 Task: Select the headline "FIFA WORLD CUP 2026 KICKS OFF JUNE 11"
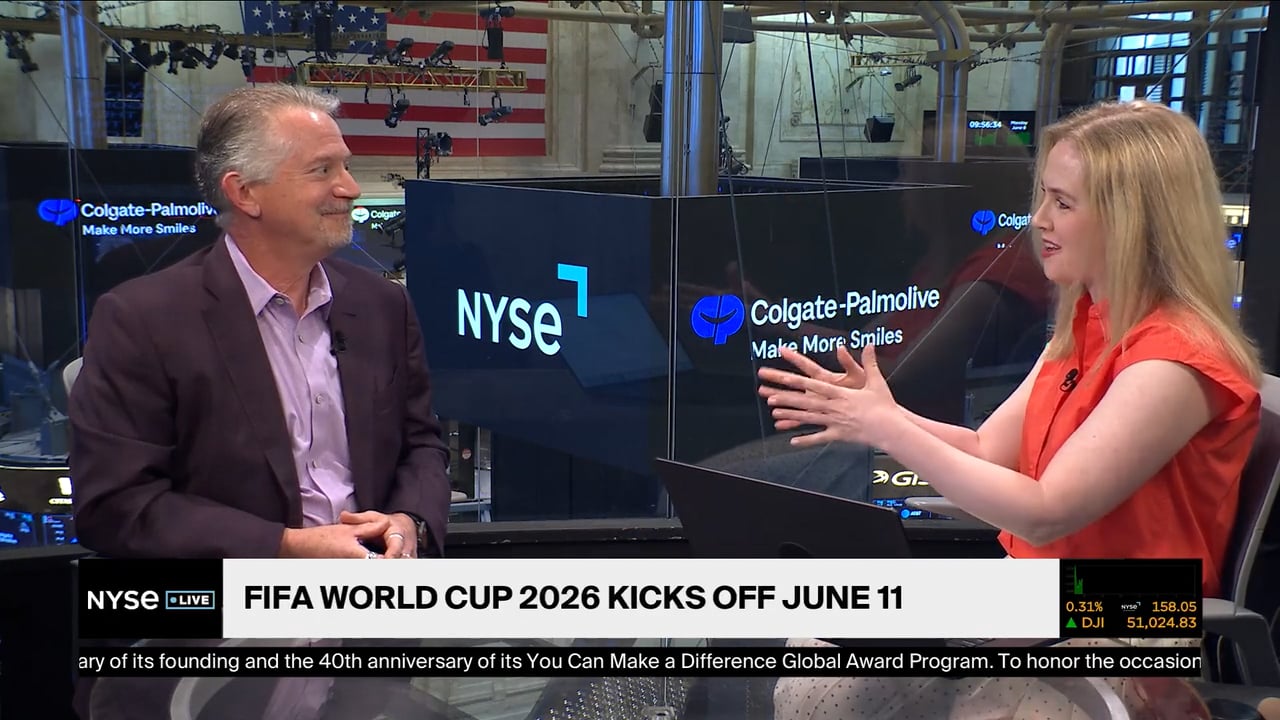point(573,598)
